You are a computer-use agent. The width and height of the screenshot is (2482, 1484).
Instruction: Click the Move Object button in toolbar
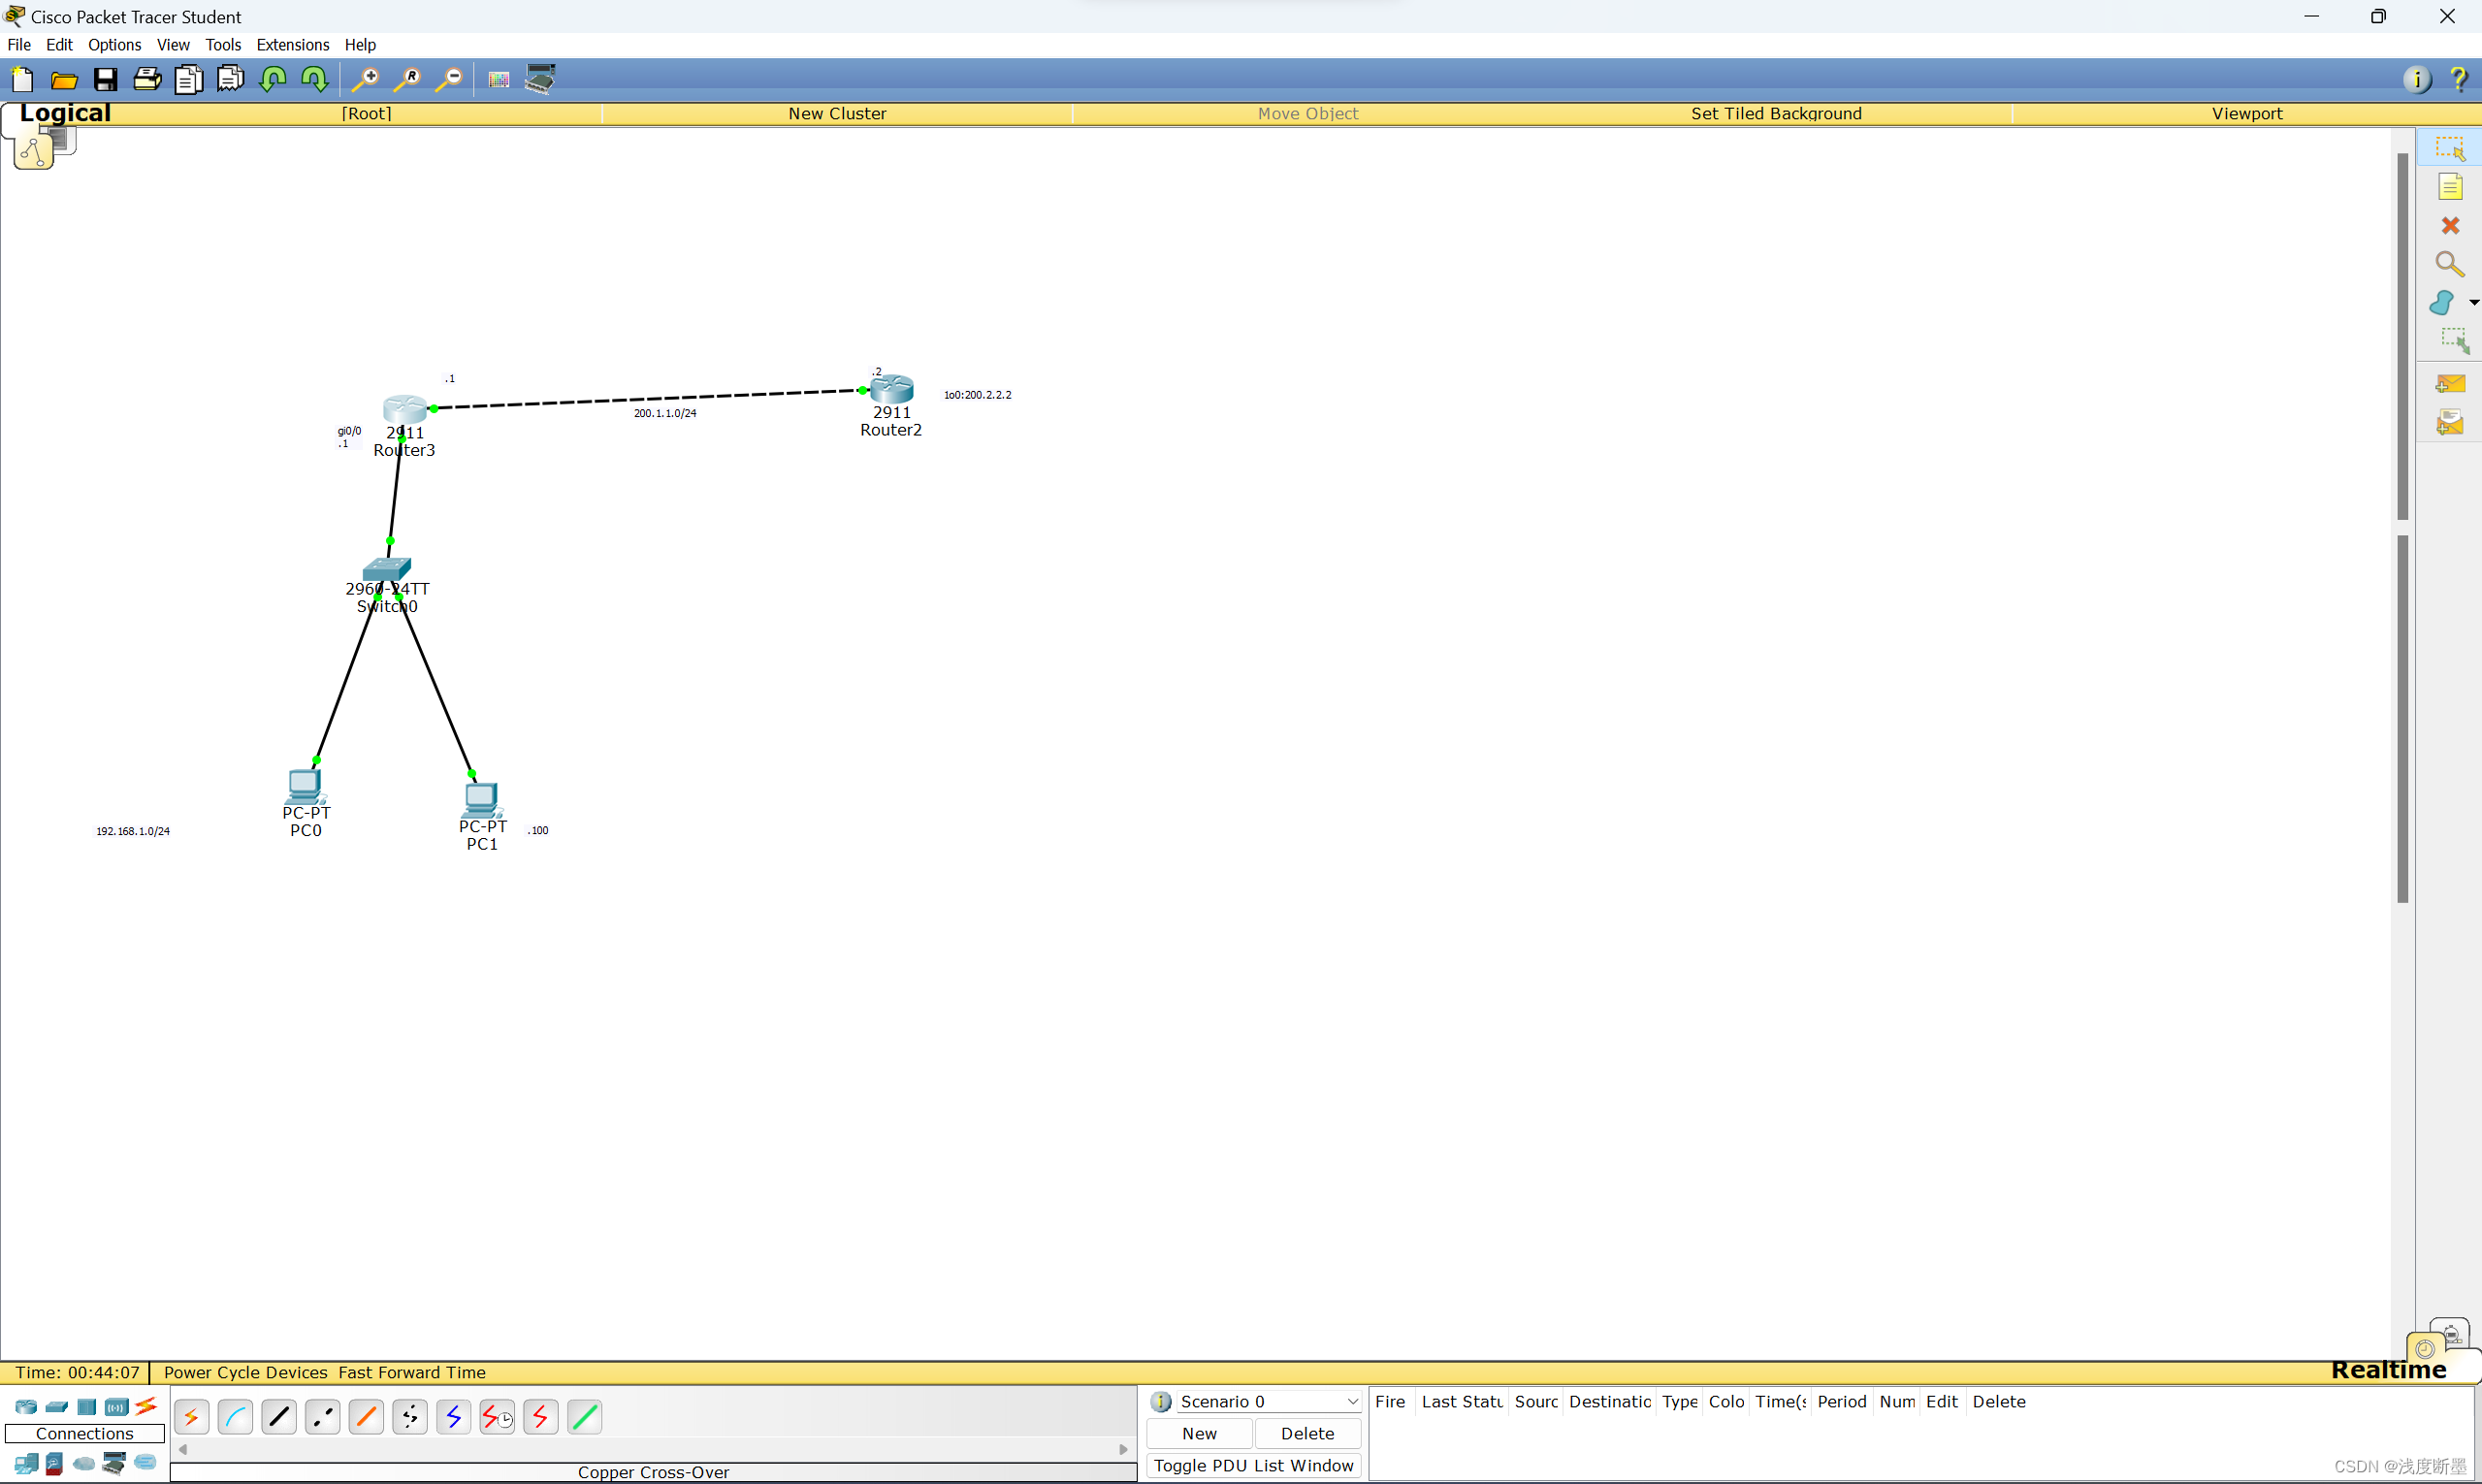(x=1307, y=113)
